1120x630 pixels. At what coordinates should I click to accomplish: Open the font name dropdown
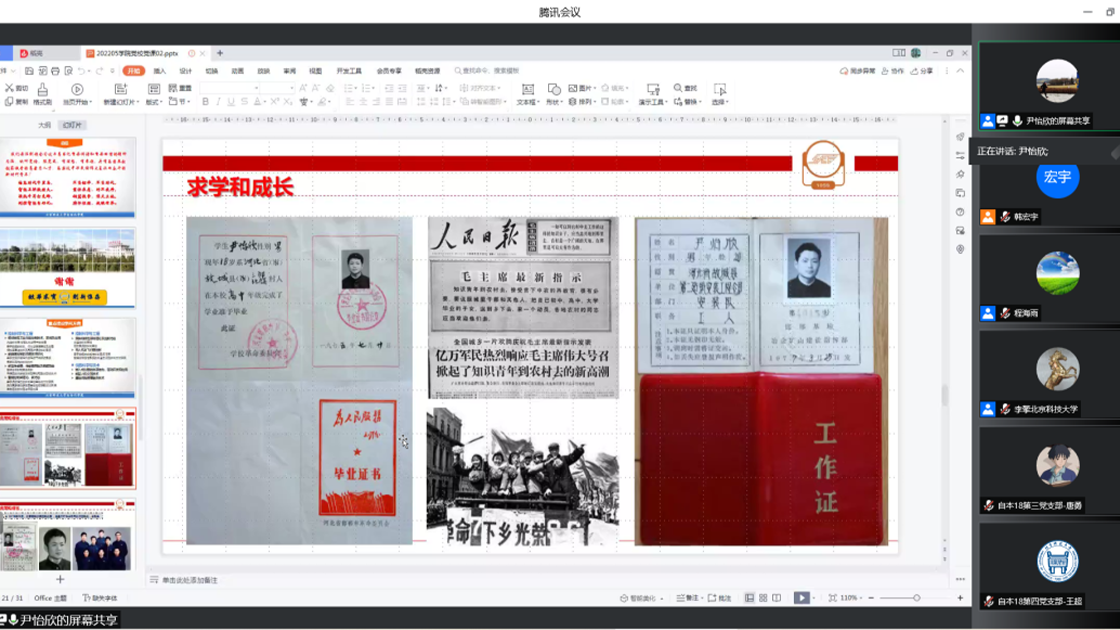click(x=258, y=89)
